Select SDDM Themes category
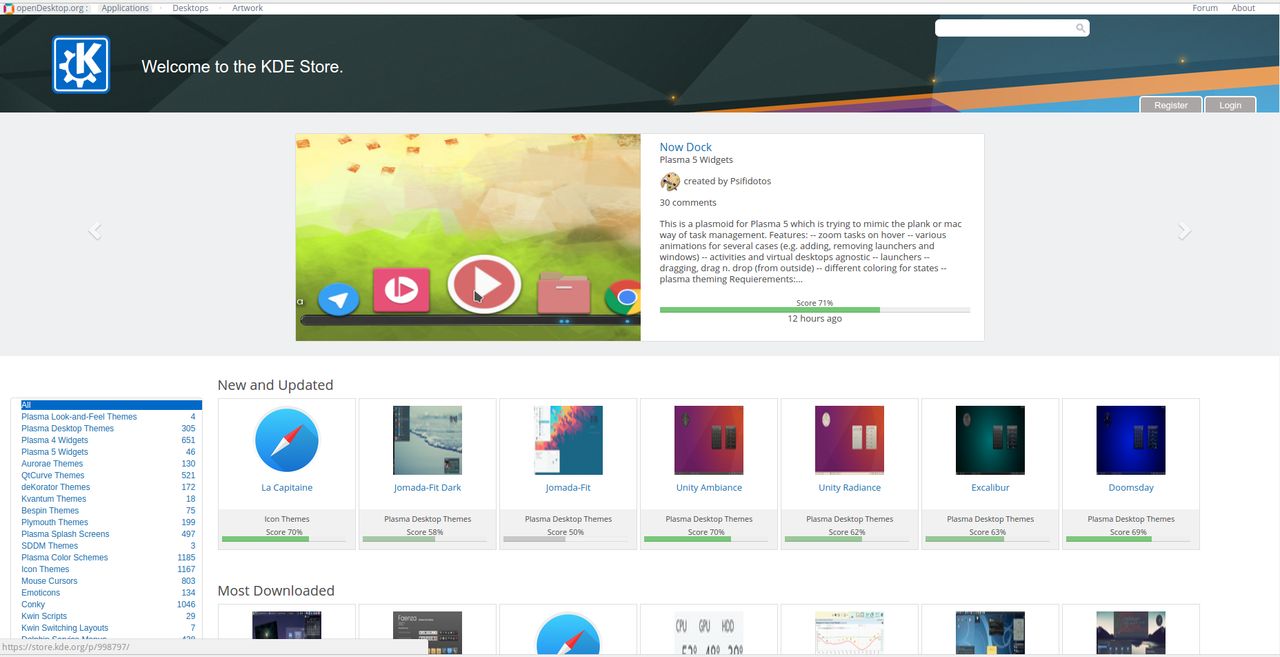The height and width of the screenshot is (657, 1280). (50, 546)
